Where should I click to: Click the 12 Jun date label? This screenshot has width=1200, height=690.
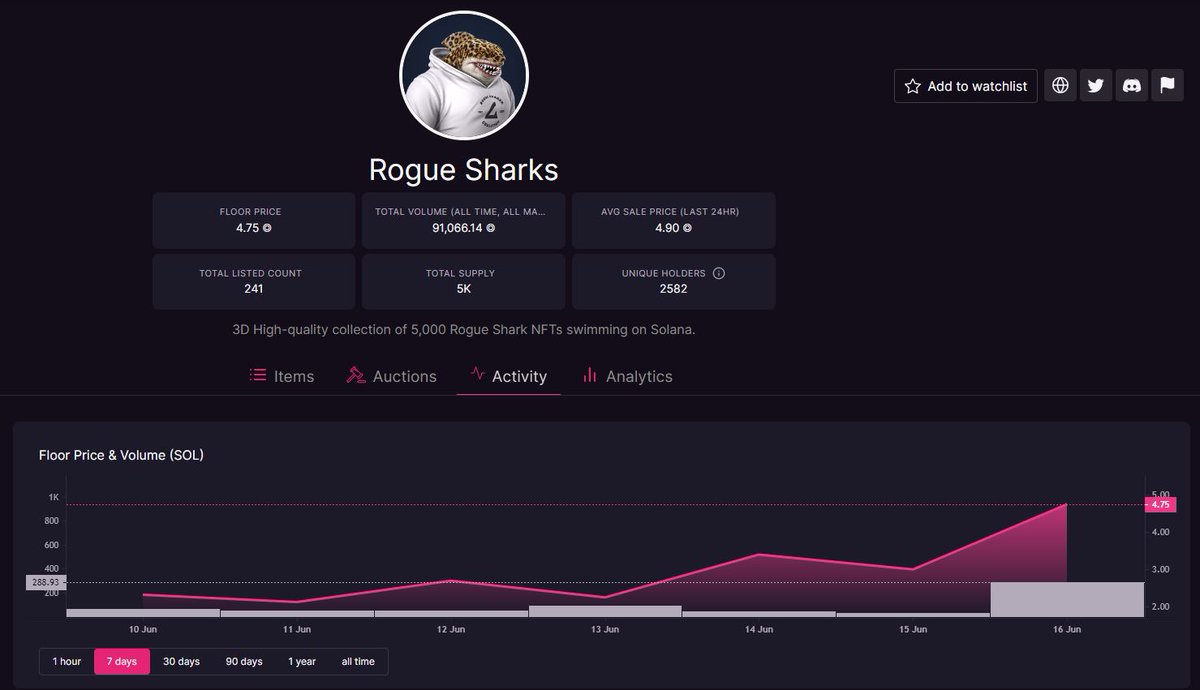coord(451,630)
